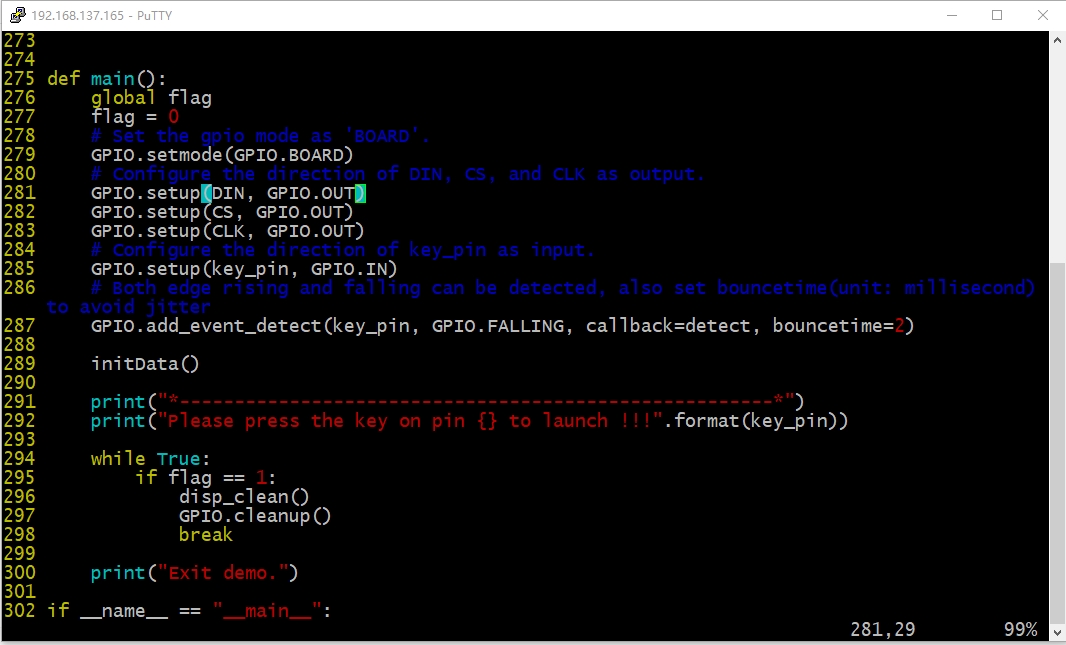Screen dimensions: 1066x645
Task: Click line number 288 in the gutter
Action: [19, 345]
